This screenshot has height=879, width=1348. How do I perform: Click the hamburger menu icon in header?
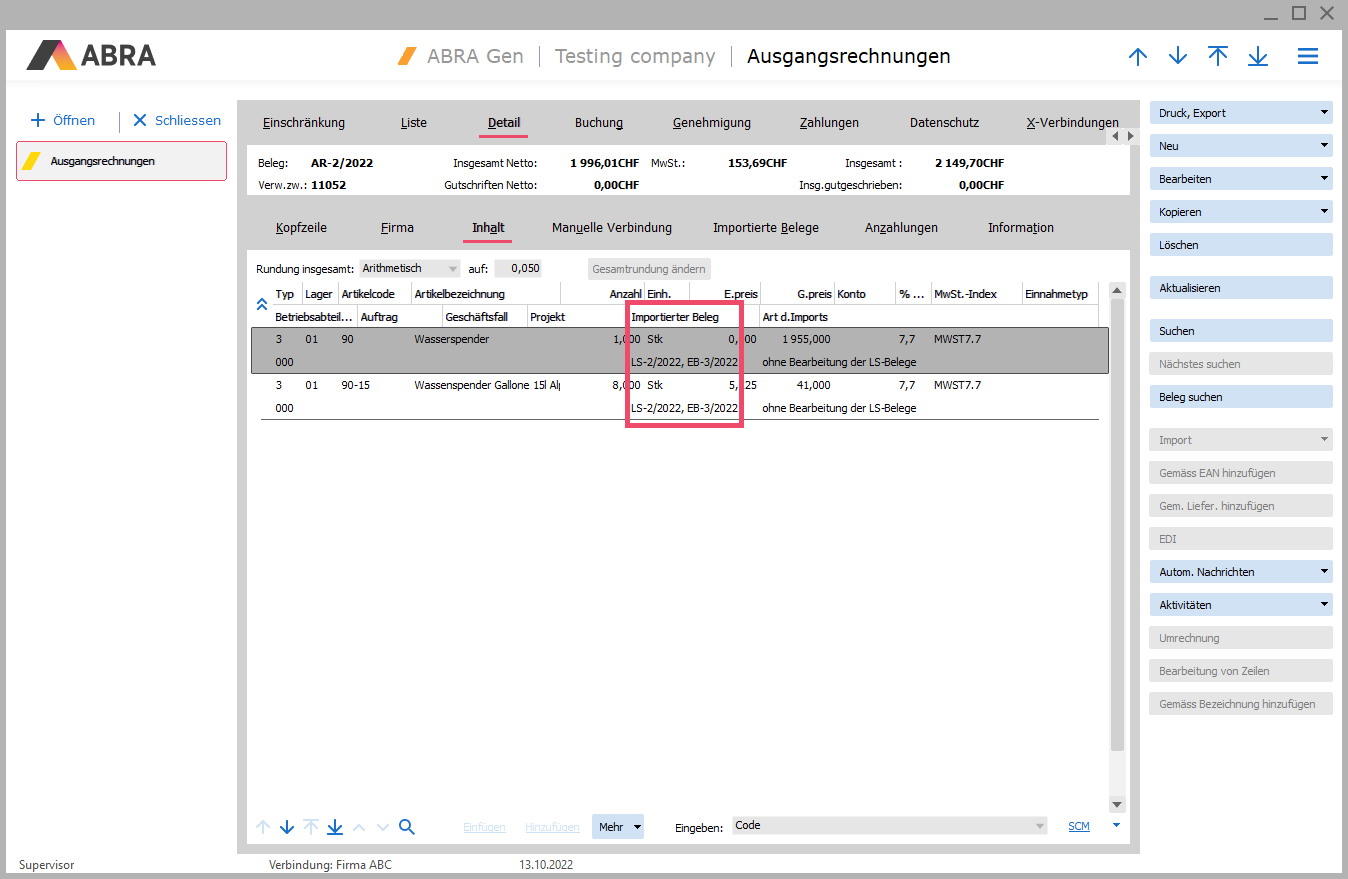[x=1307, y=57]
